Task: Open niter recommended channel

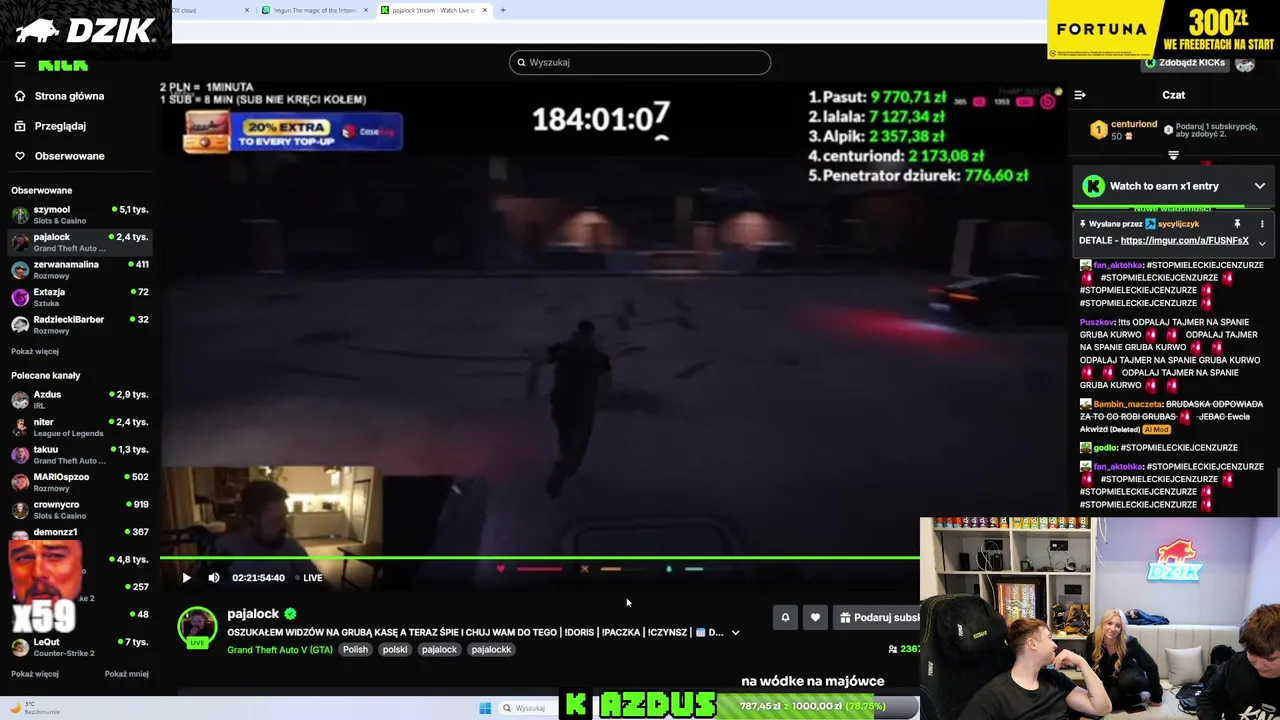Action: [80, 427]
